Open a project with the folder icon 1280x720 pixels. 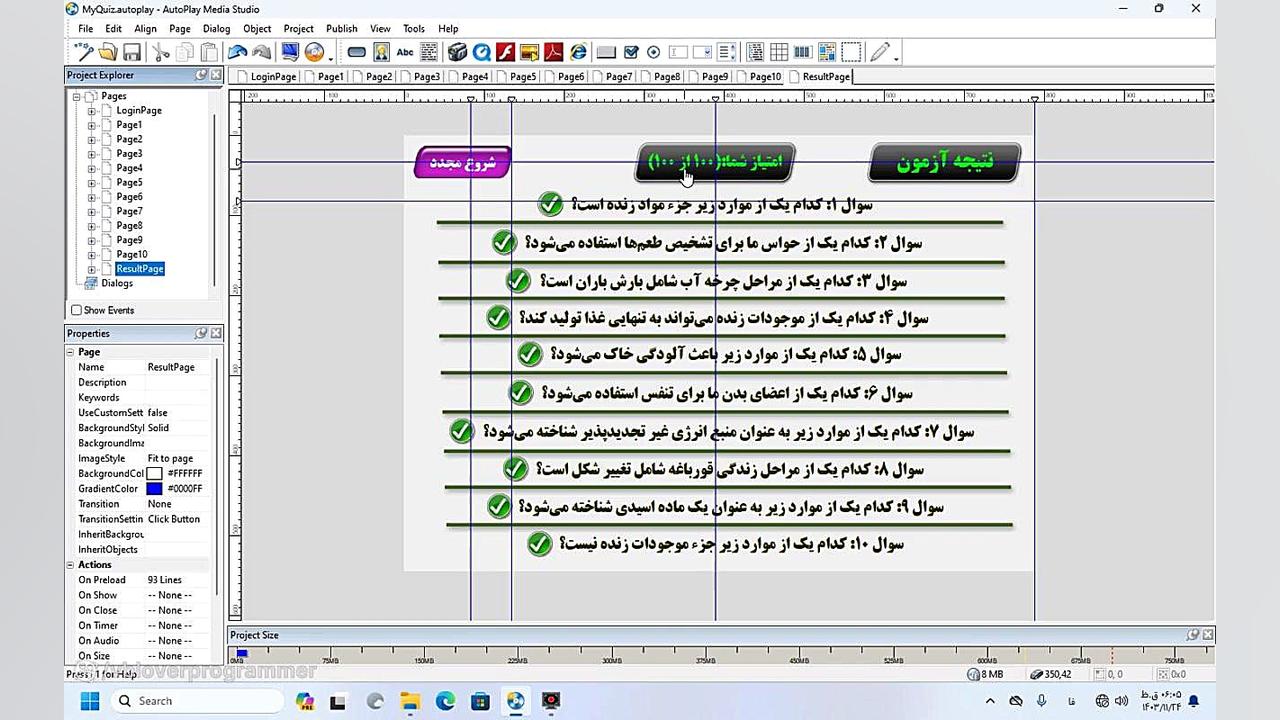109,52
